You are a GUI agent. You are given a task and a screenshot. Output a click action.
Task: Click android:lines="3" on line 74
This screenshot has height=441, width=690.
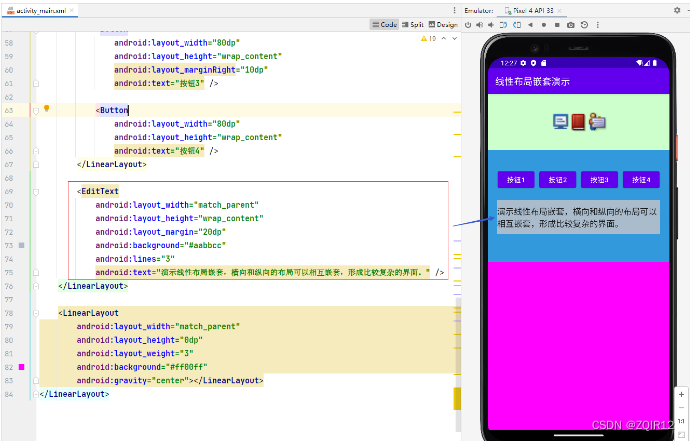click(135, 259)
